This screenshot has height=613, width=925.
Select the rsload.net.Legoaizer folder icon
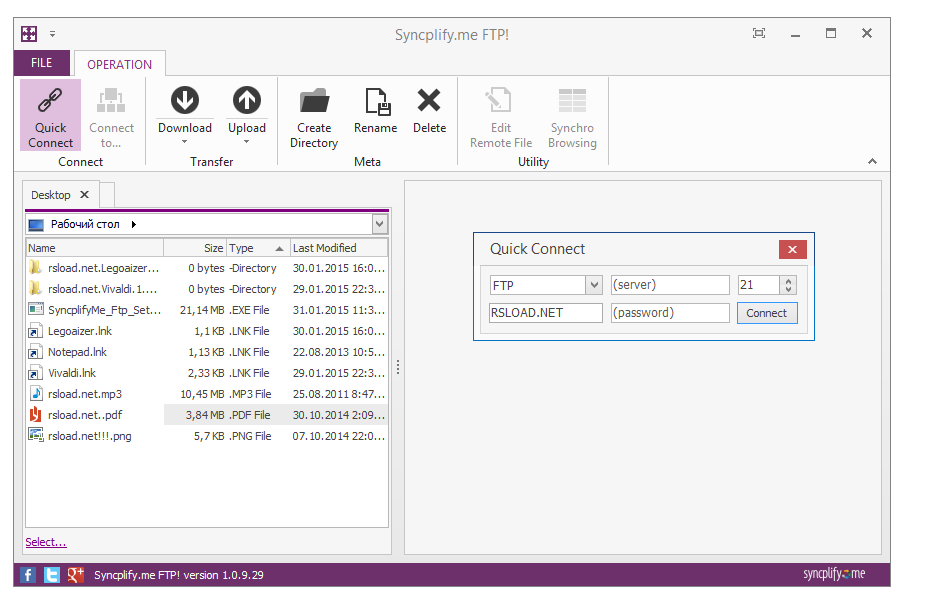pyautogui.click(x=35, y=268)
